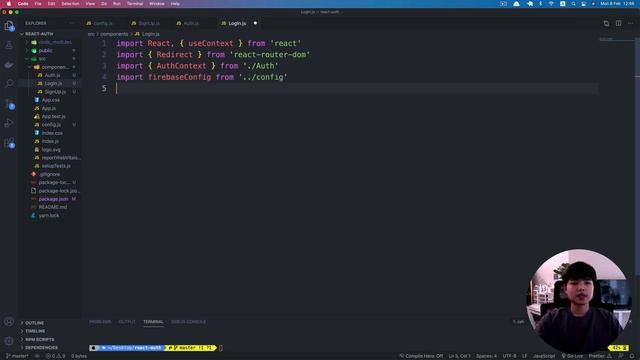Open the File menu
The height and width of the screenshot is (360, 640).
(38, 4)
